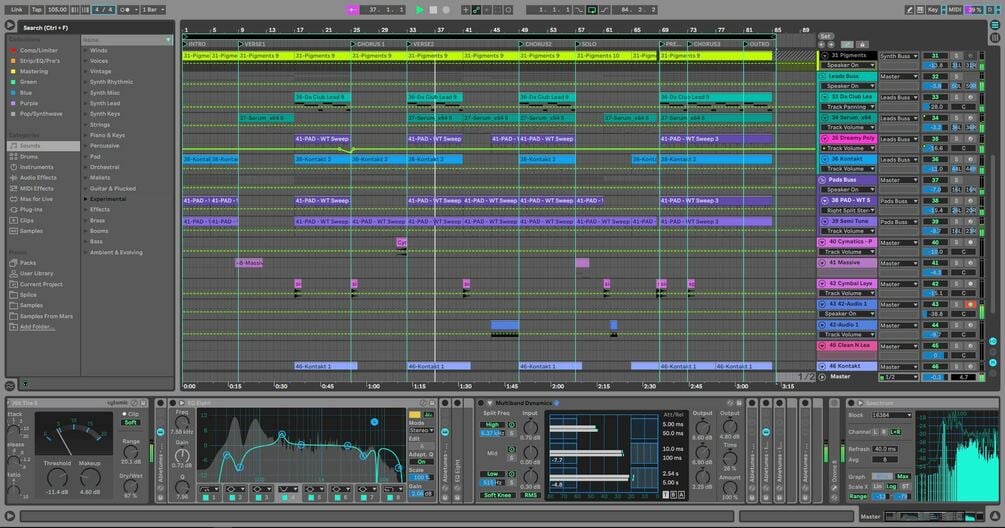Toggle computer MIDI keyboard icon

(x=920, y=10)
